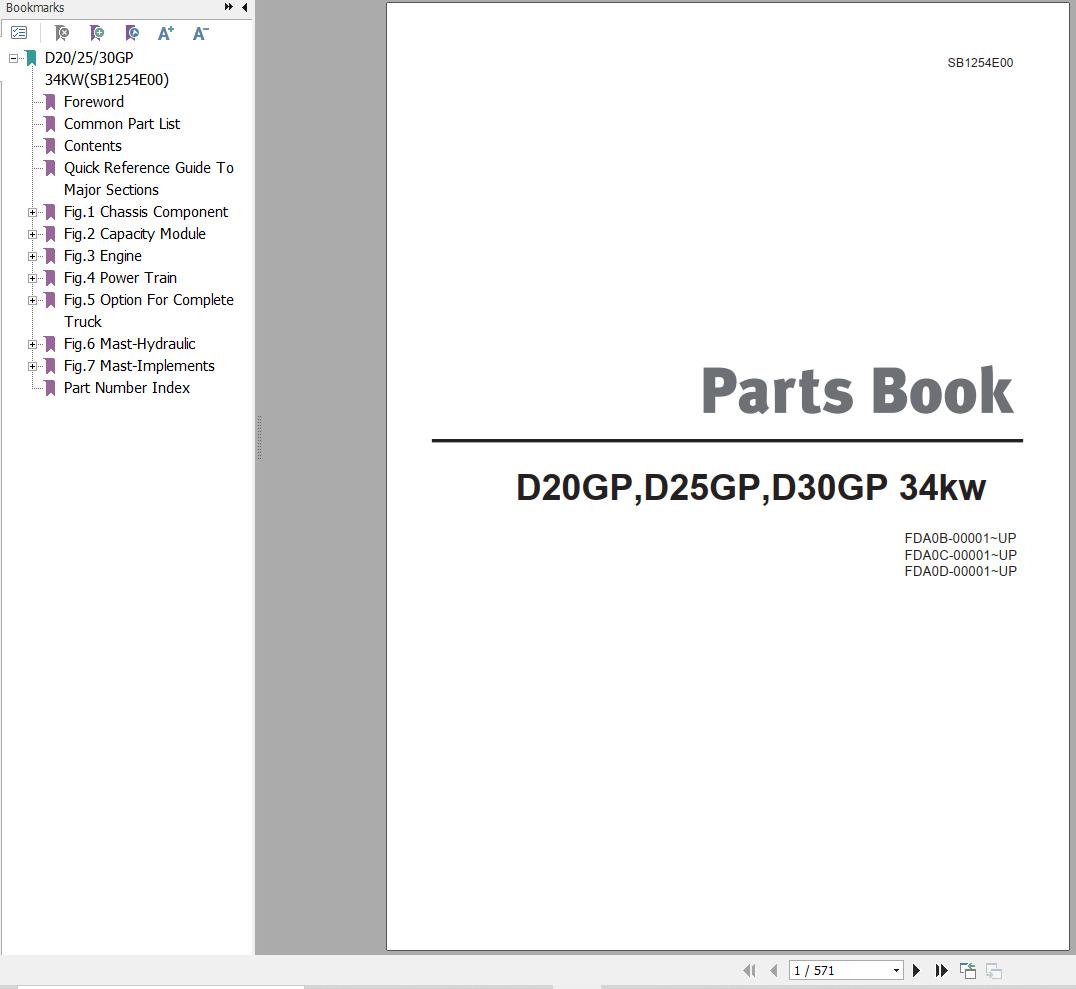
Task: Click the teal root bookmark icon
Action: pyautogui.click(x=31, y=58)
